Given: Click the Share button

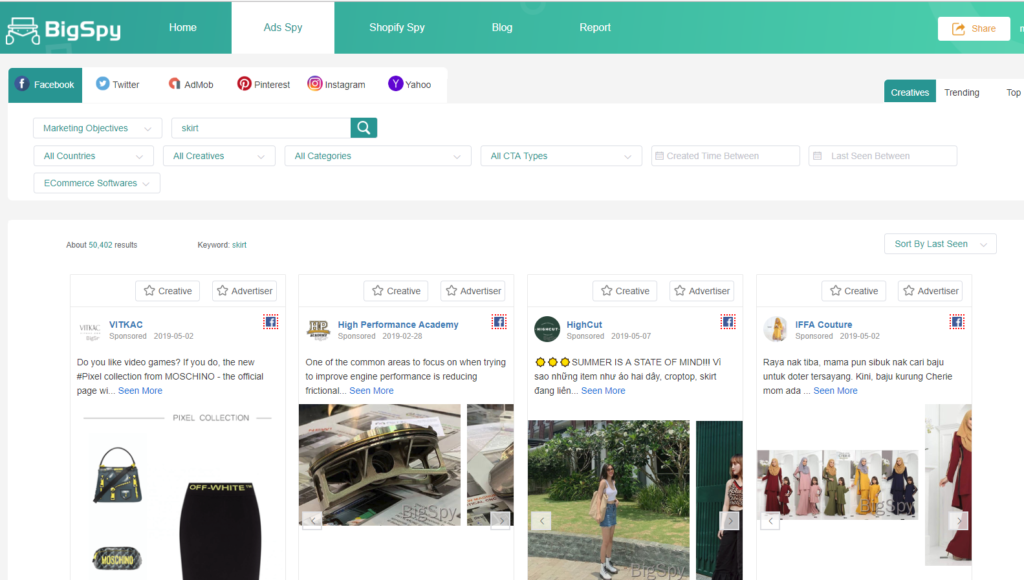Looking at the screenshot, I should [974, 29].
